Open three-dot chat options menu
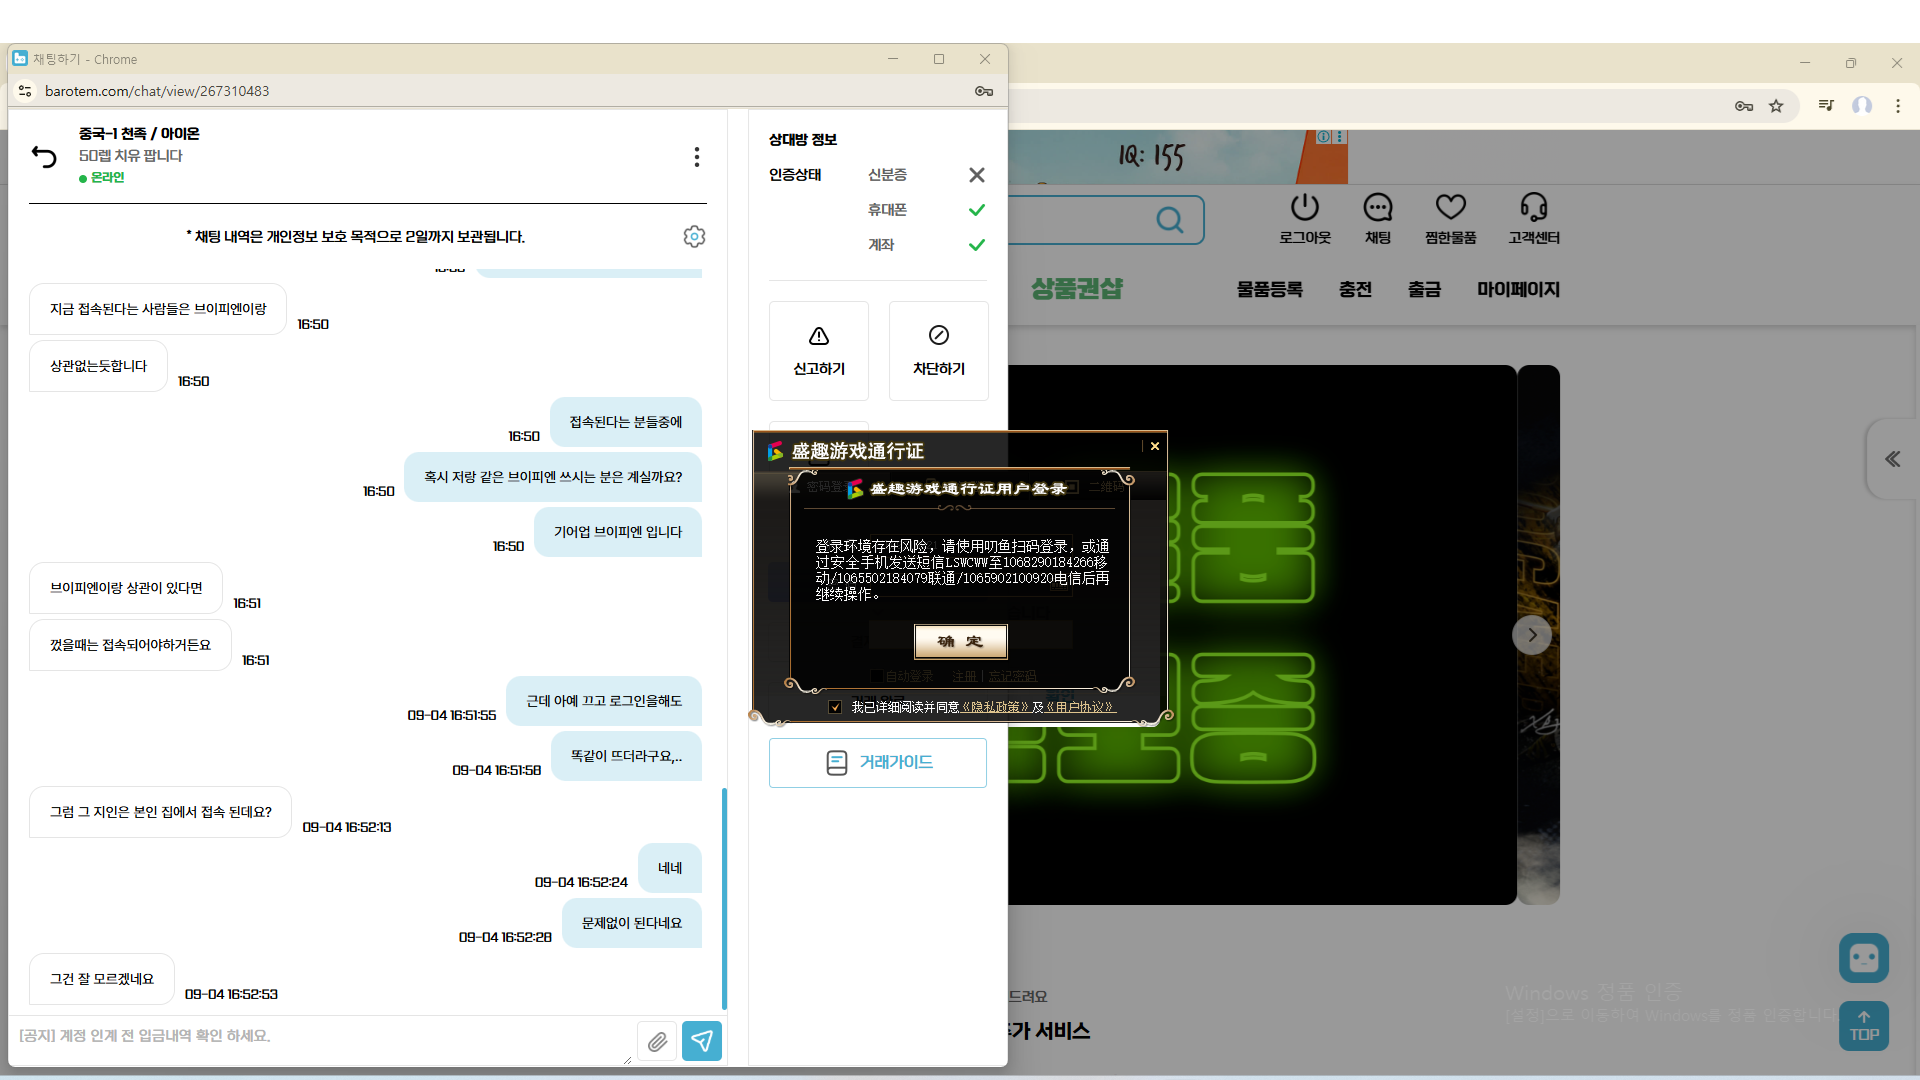 tap(697, 157)
